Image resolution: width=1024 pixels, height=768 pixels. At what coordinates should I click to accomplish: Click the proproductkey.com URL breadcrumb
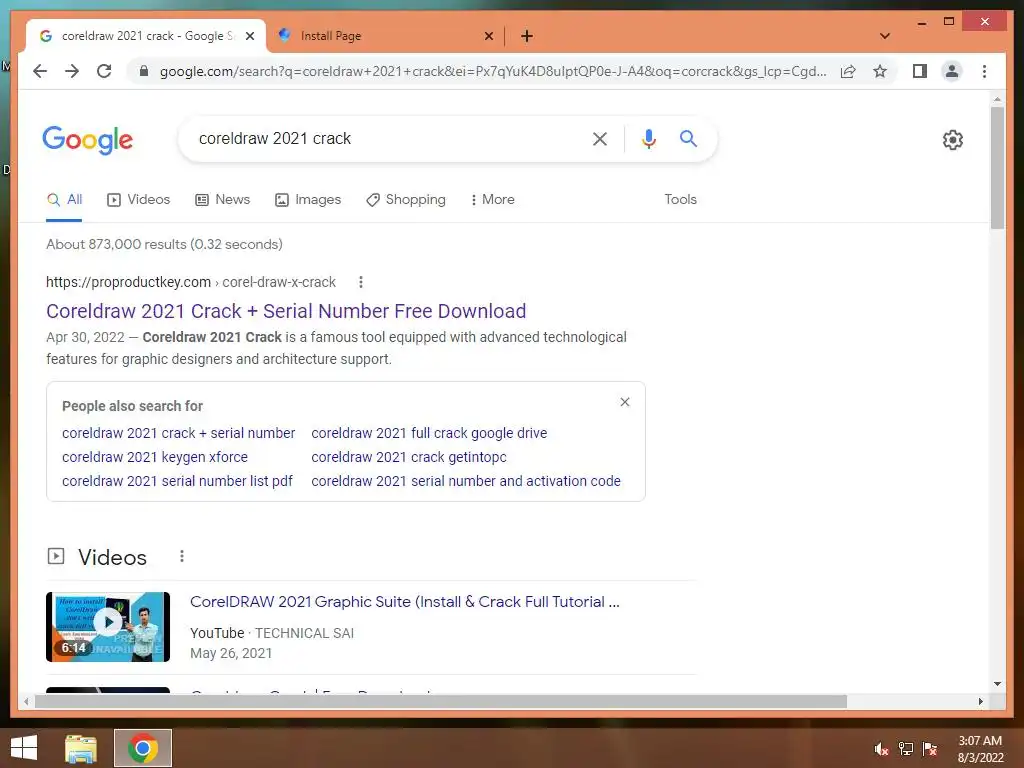[x=191, y=282]
